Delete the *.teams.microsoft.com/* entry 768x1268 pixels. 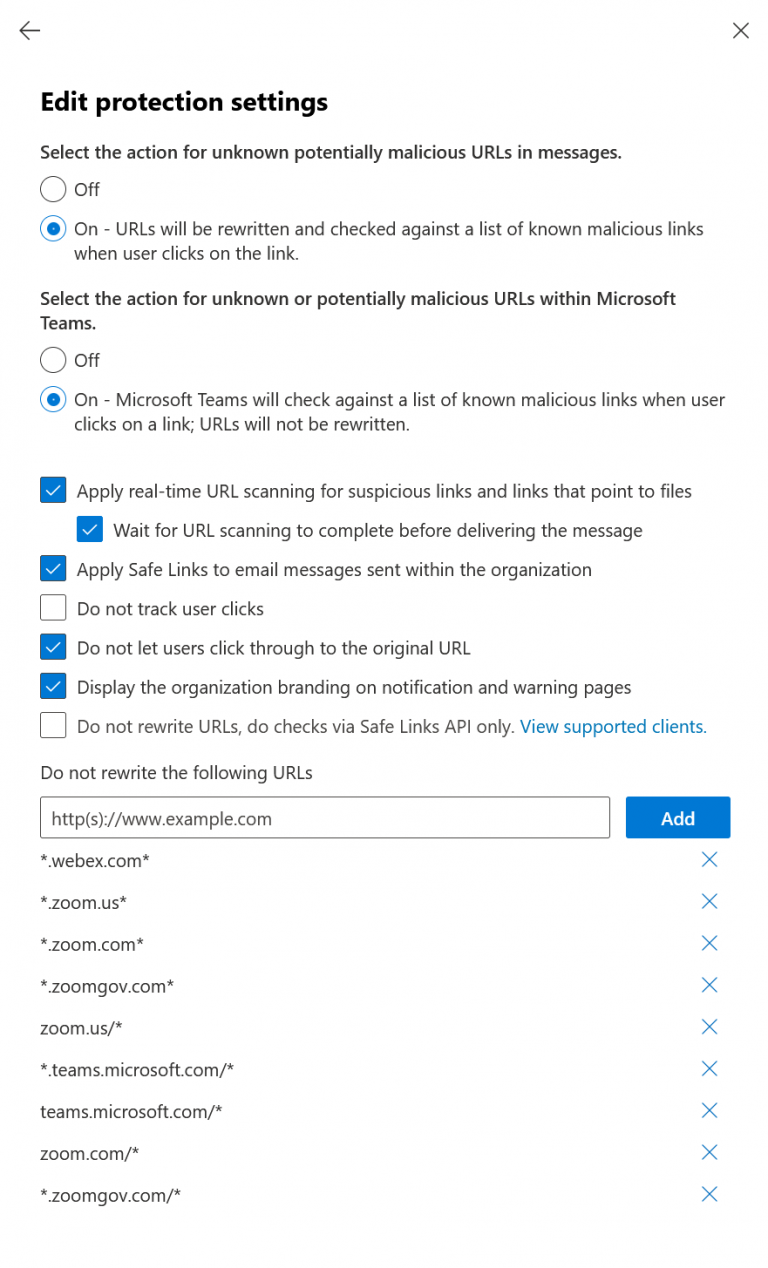[x=710, y=1068]
